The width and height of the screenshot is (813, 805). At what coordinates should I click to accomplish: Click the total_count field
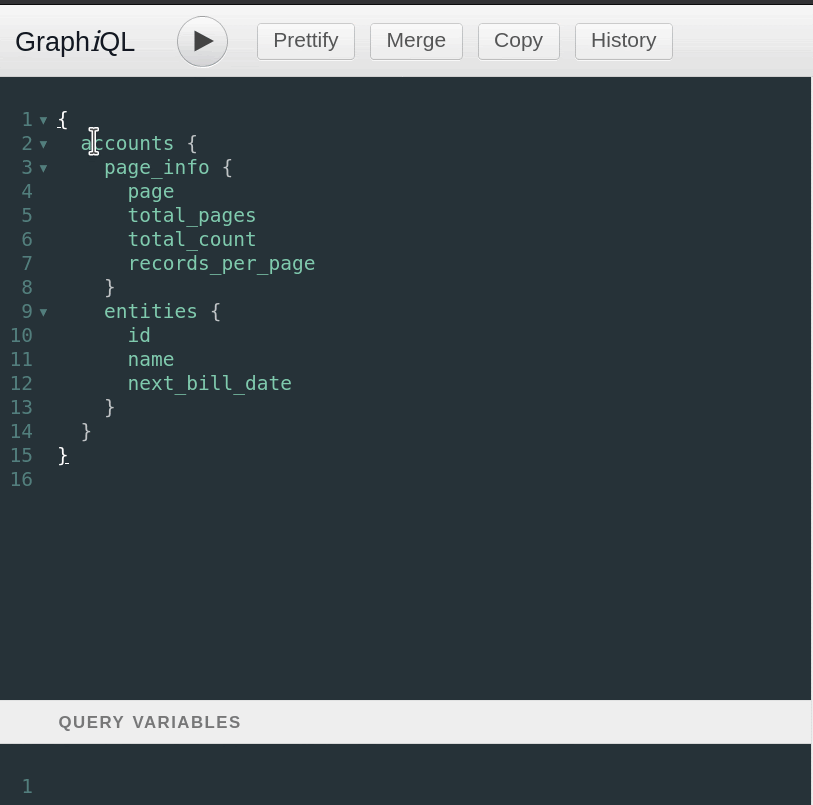point(191,239)
